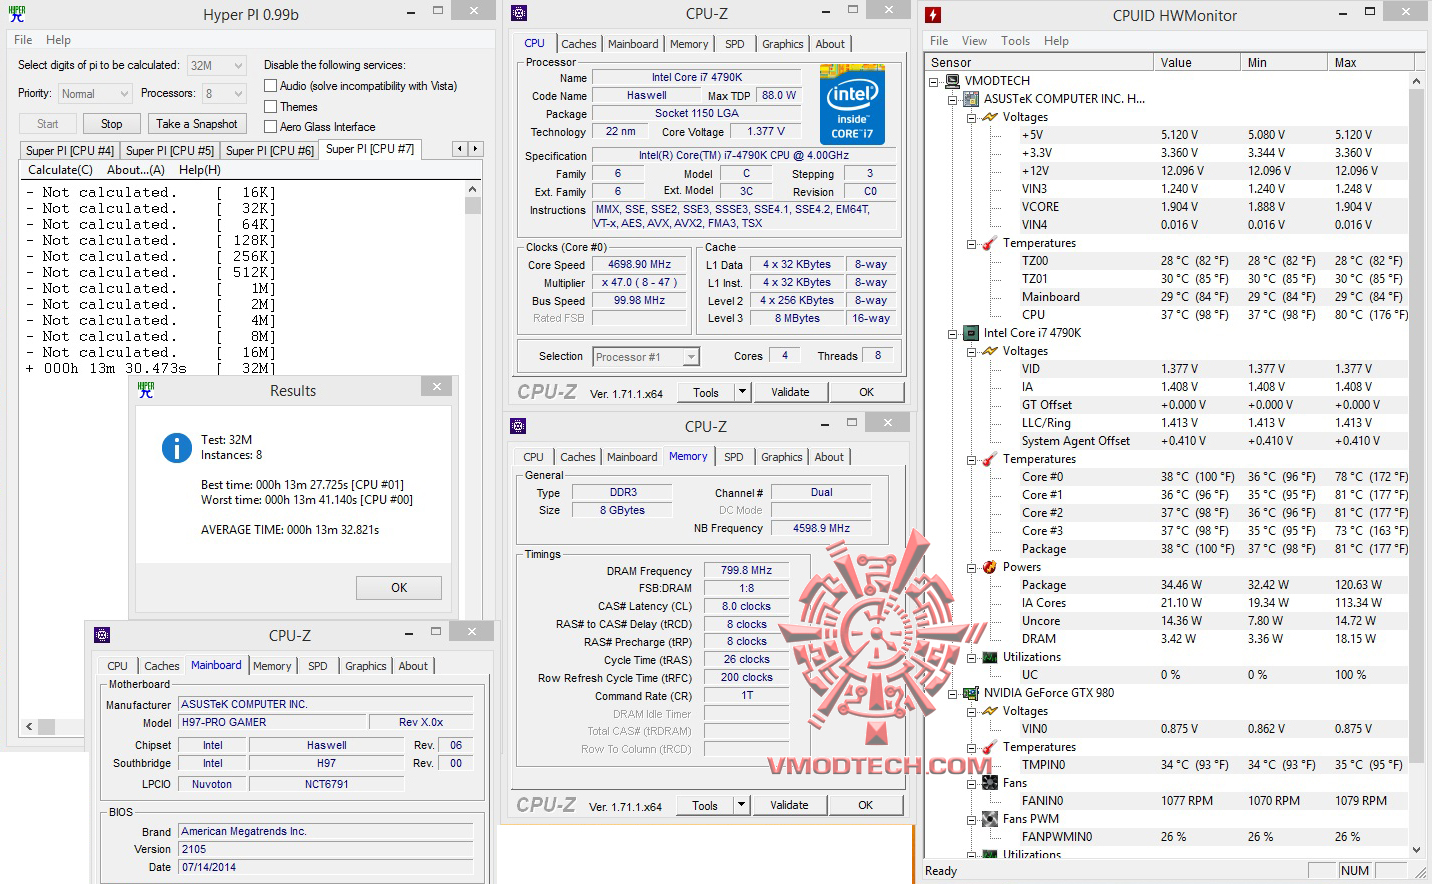The height and width of the screenshot is (884, 1432).
Task: Toggle the Aero Glass Interface checkbox
Action: (270, 127)
